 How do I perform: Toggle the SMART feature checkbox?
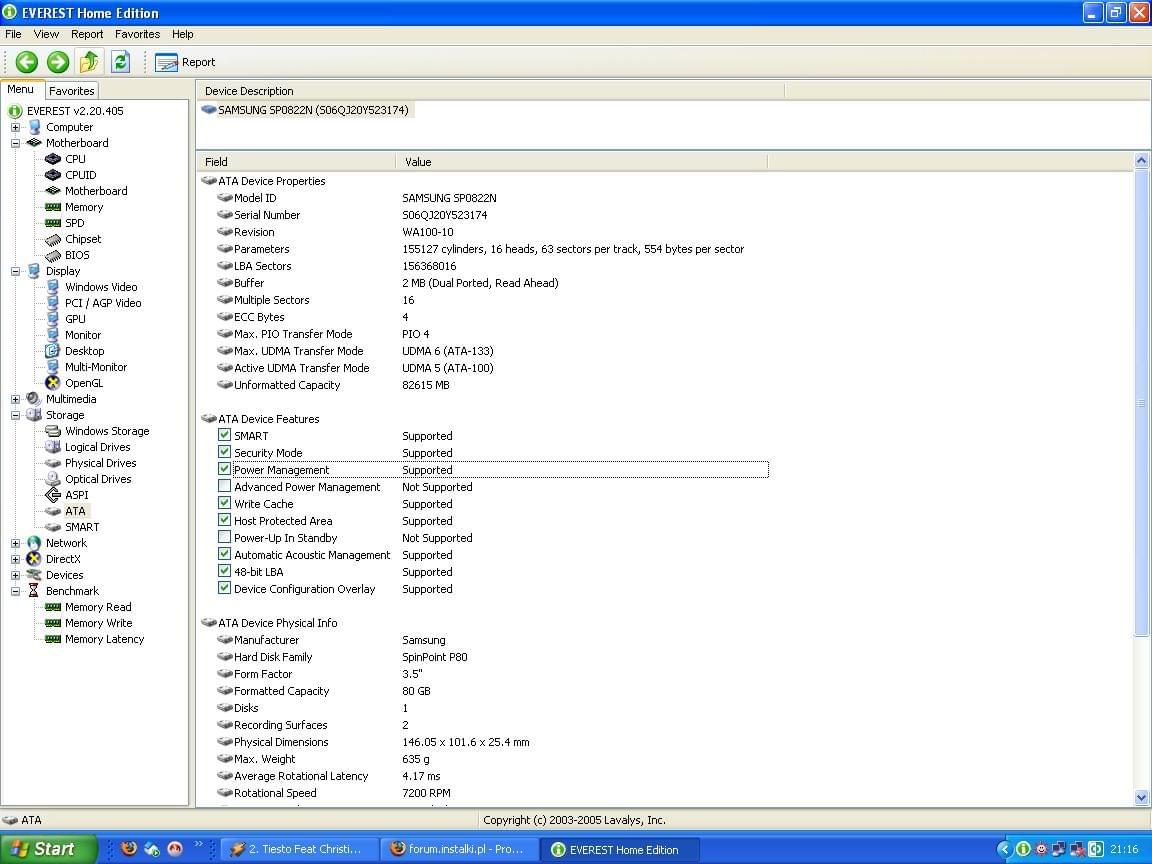[x=224, y=435]
